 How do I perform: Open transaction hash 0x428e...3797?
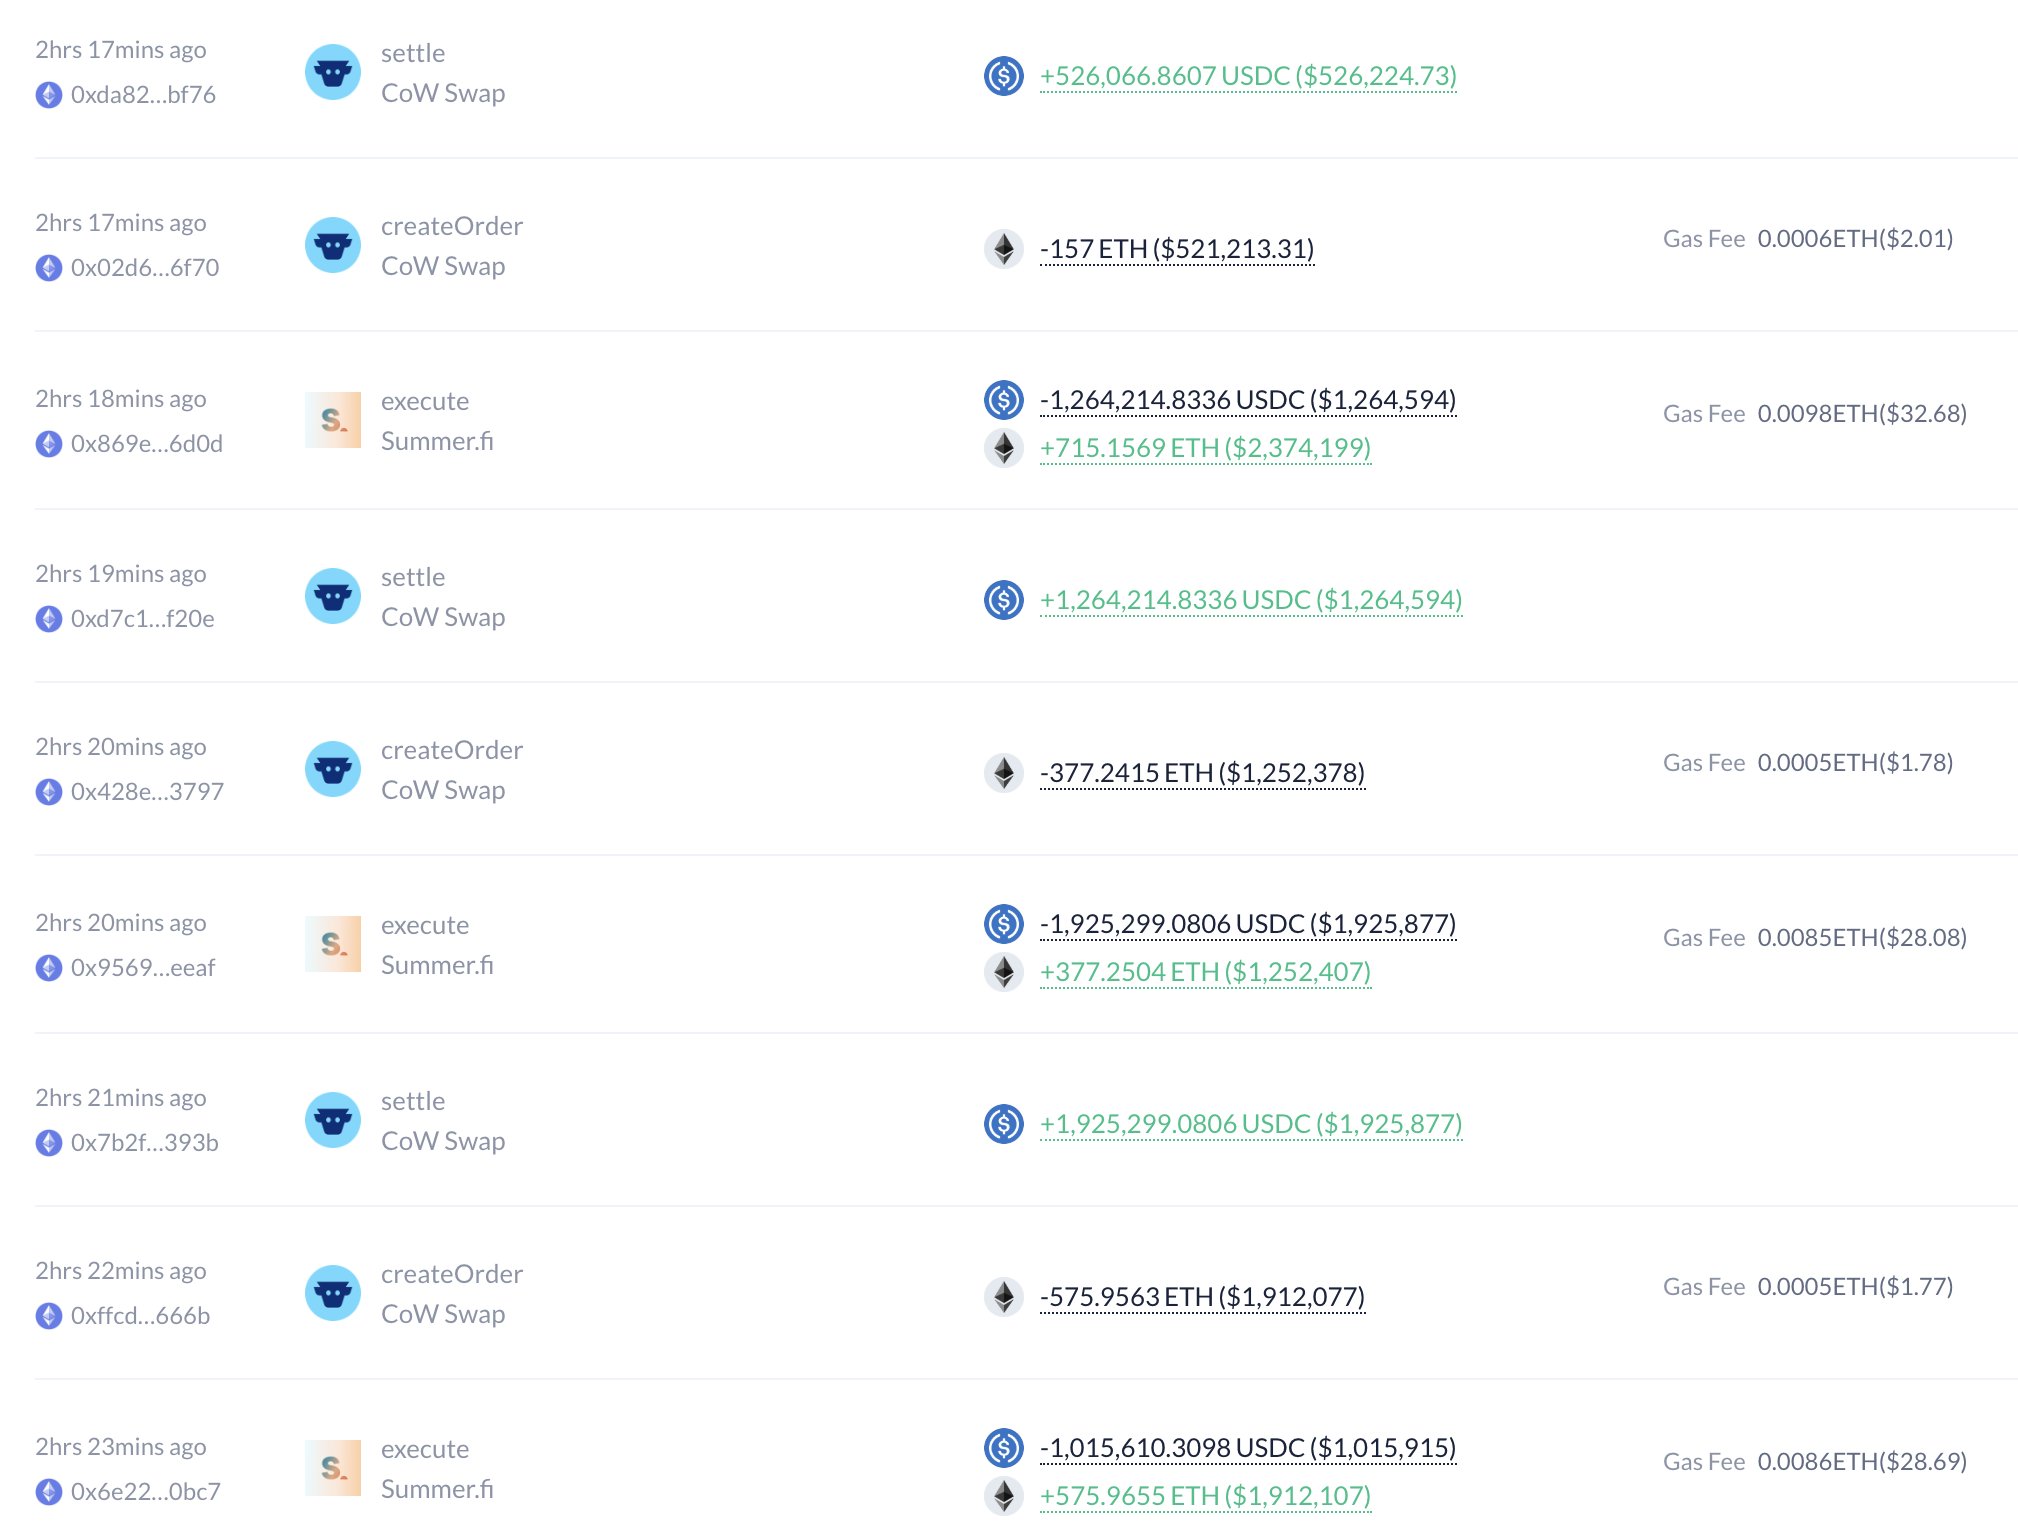pyautogui.click(x=147, y=792)
